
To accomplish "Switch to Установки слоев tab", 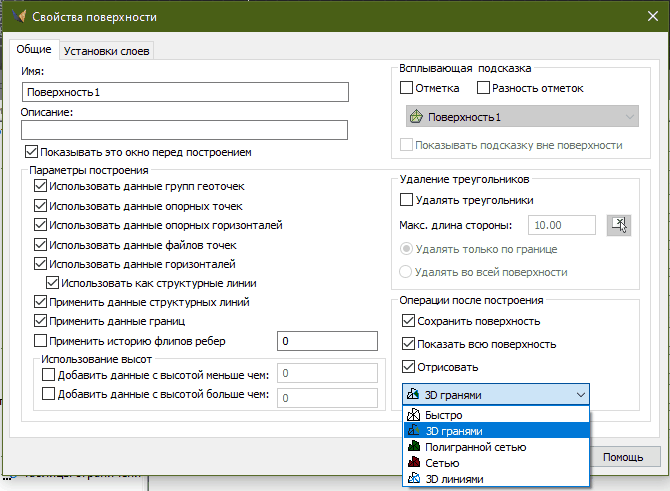I will (108, 51).
